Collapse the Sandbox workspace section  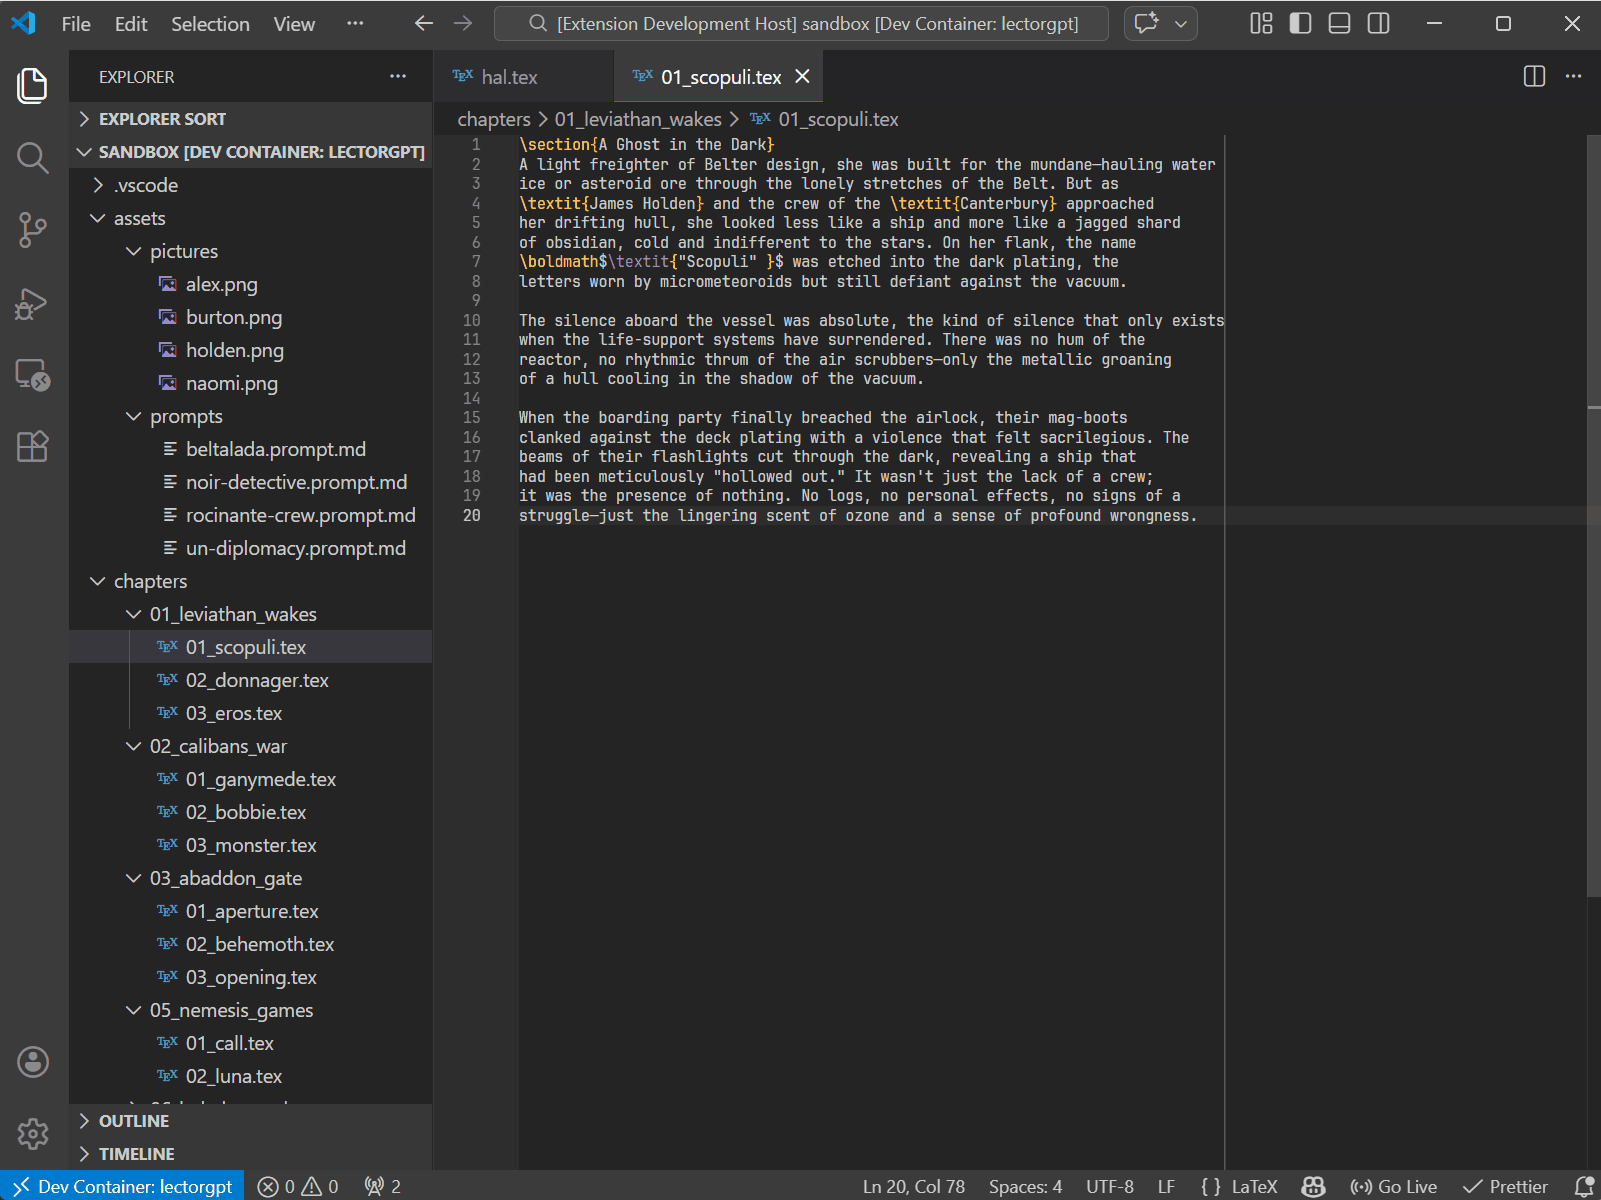click(x=250, y=152)
